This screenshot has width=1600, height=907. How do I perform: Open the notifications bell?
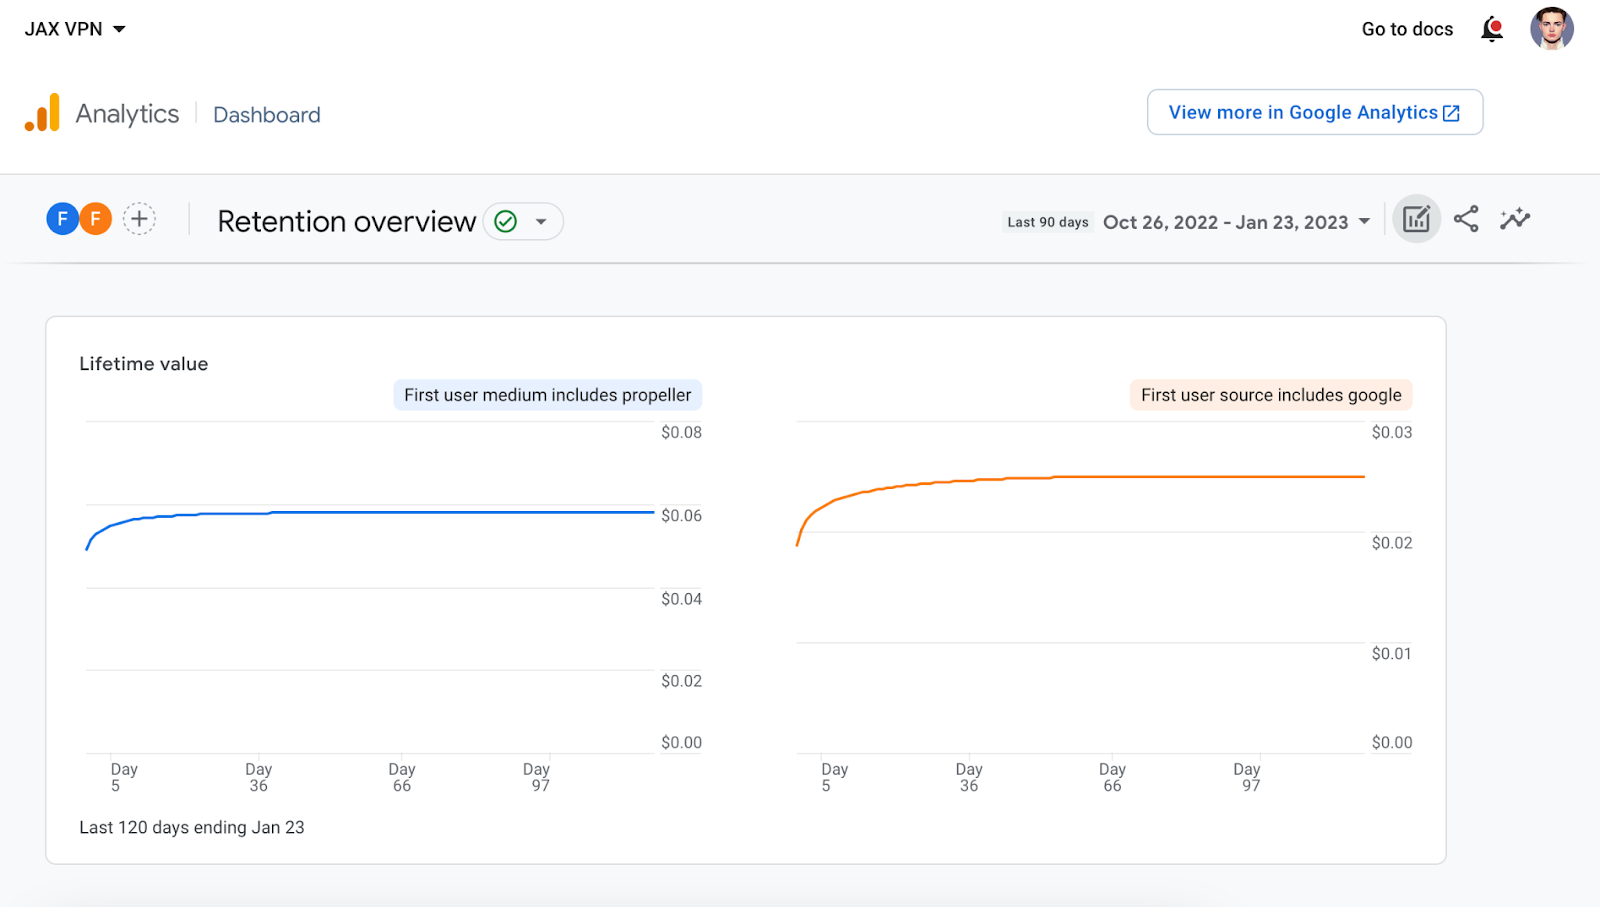pyautogui.click(x=1492, y=29)
